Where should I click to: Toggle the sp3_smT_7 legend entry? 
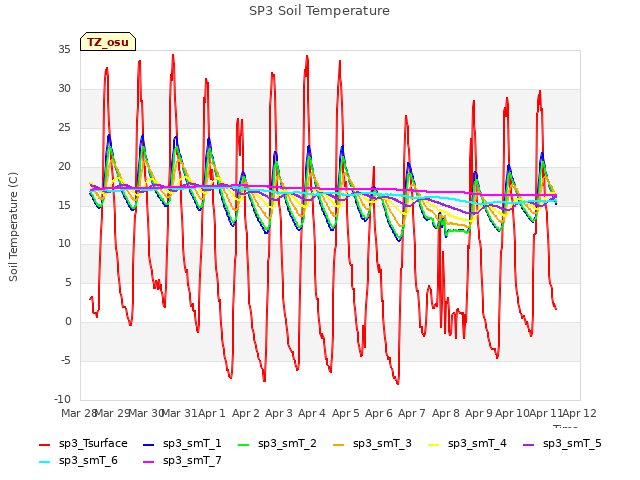tap(182, 461)
